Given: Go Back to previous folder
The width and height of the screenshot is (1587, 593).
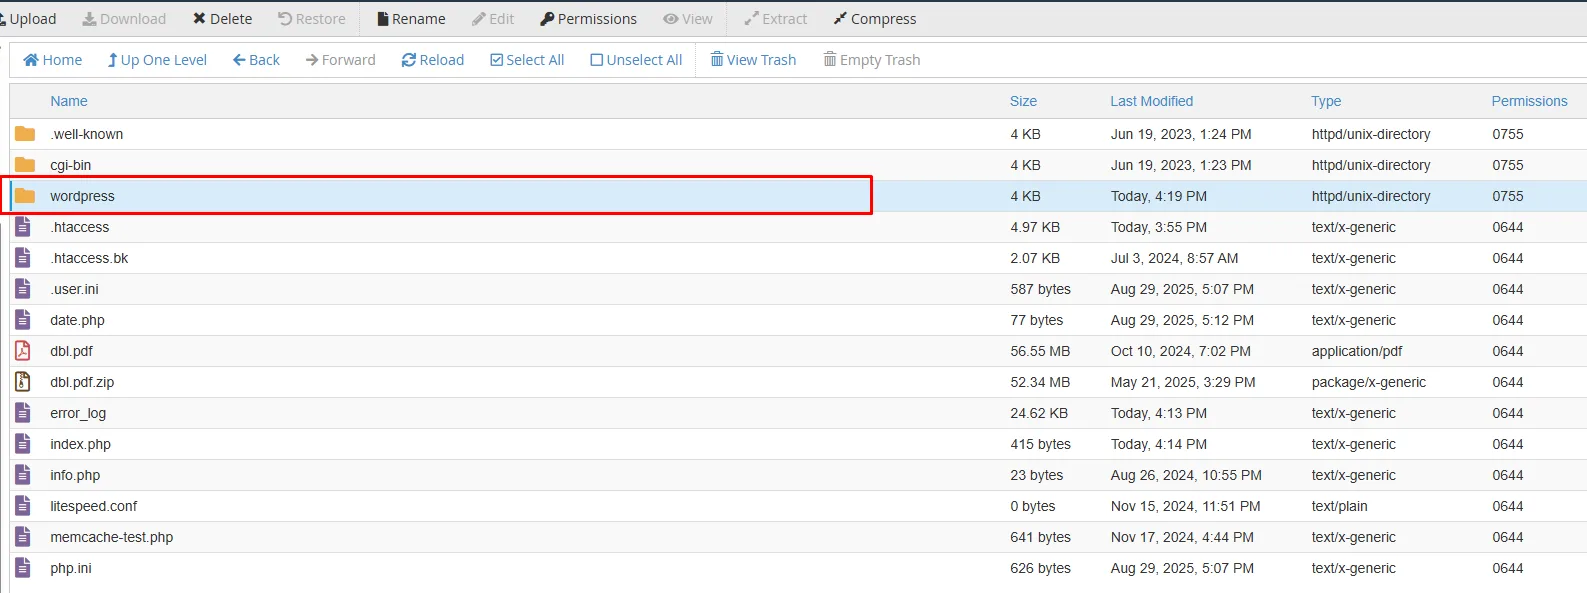Looking at the screenshot, I should 256,60.
